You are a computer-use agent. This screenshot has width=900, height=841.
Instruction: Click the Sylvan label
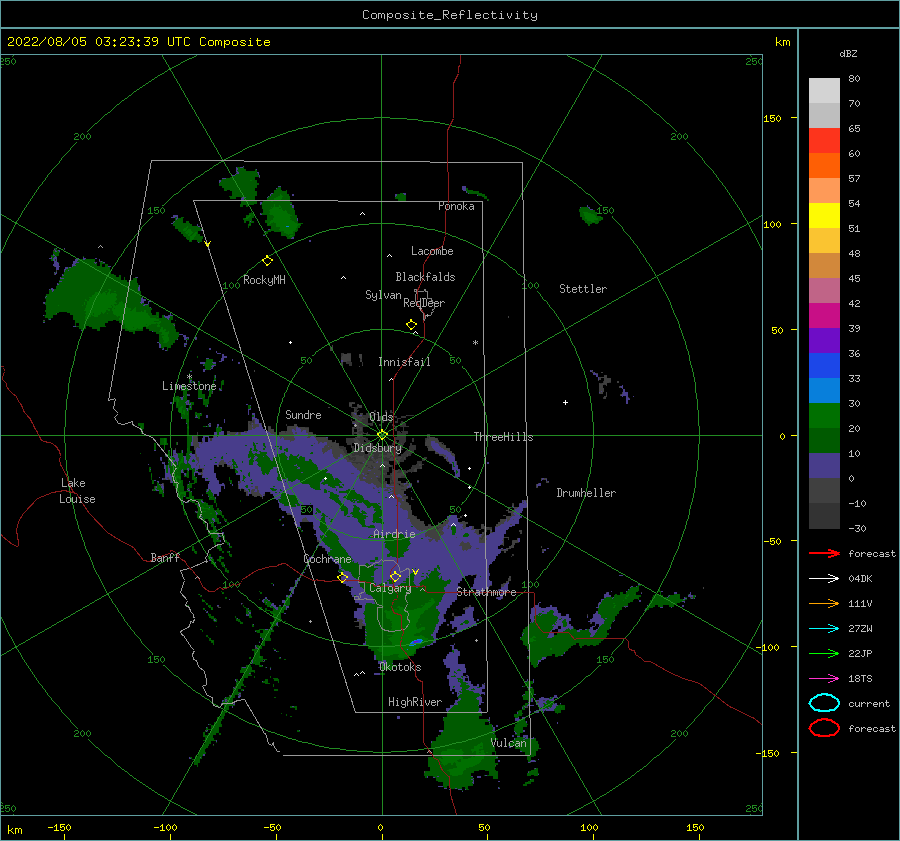[x=383, y=295]
